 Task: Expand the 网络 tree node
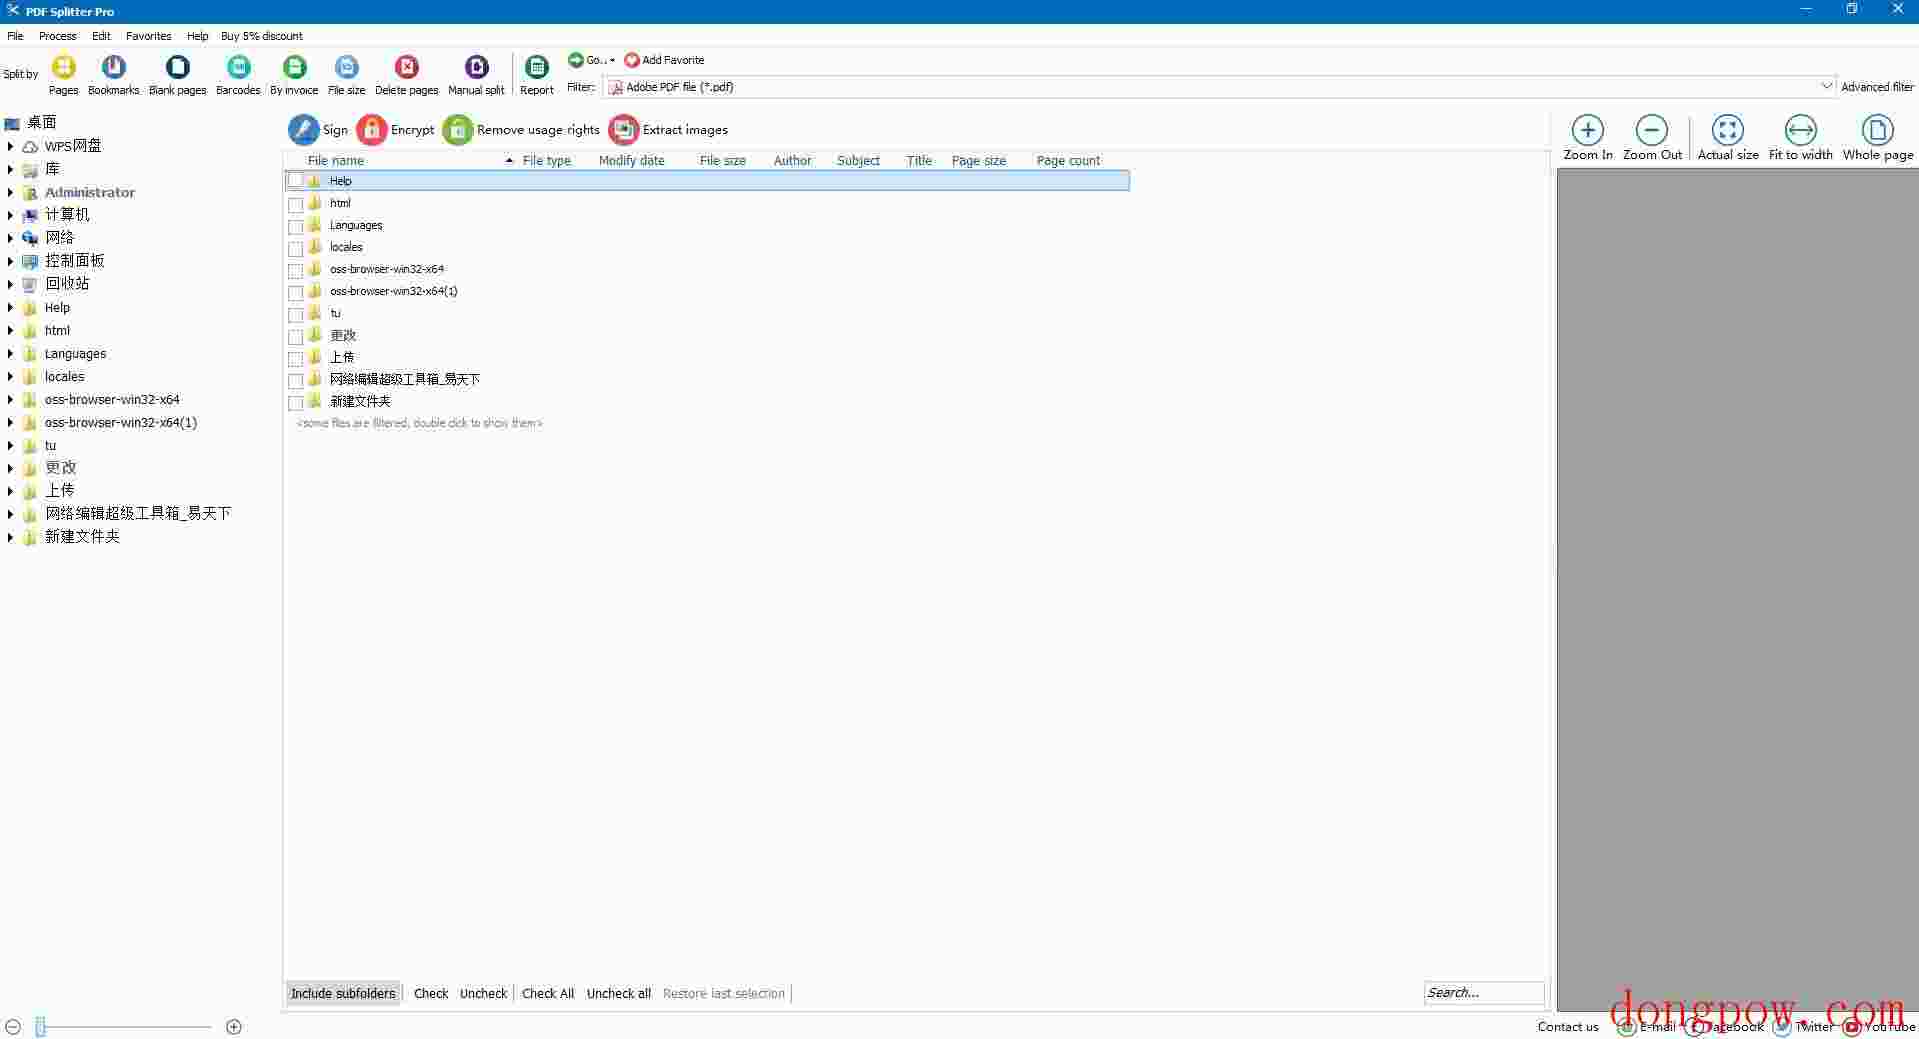pyautogui.click(x=10, y=238)
